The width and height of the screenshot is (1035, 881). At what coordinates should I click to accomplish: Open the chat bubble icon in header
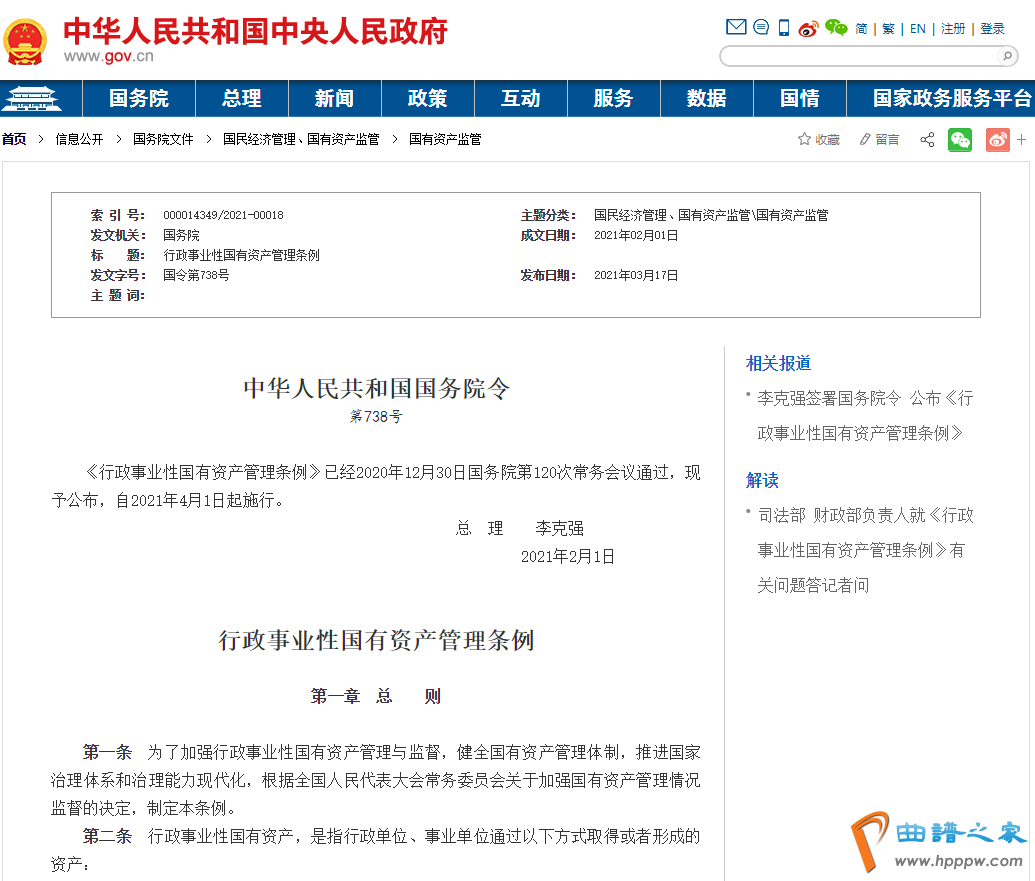(761, 28)
